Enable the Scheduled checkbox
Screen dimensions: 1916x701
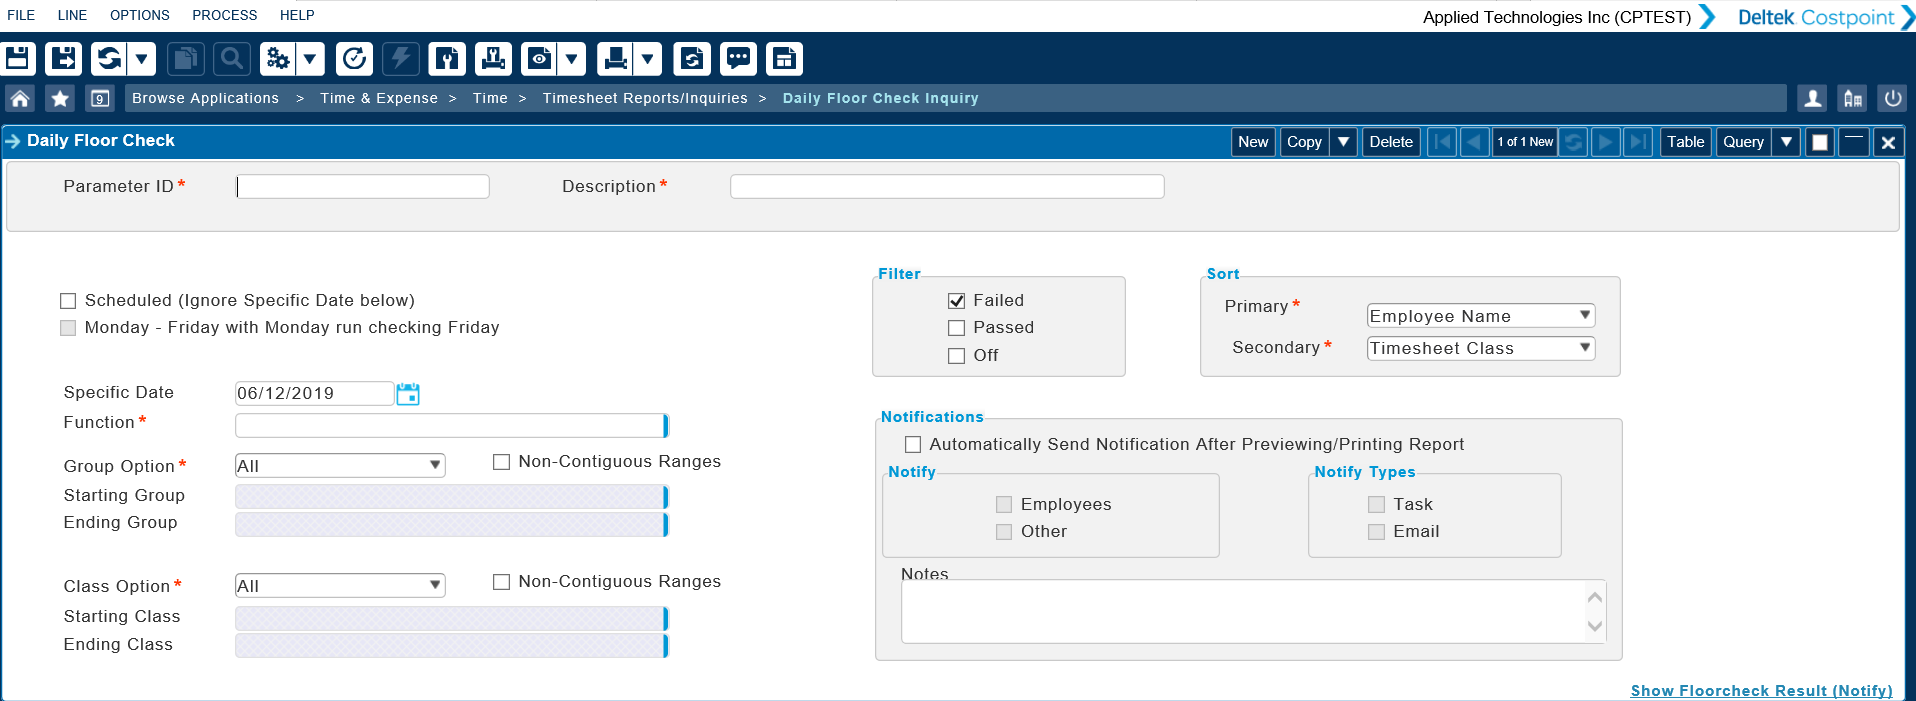tap(68, 301)
